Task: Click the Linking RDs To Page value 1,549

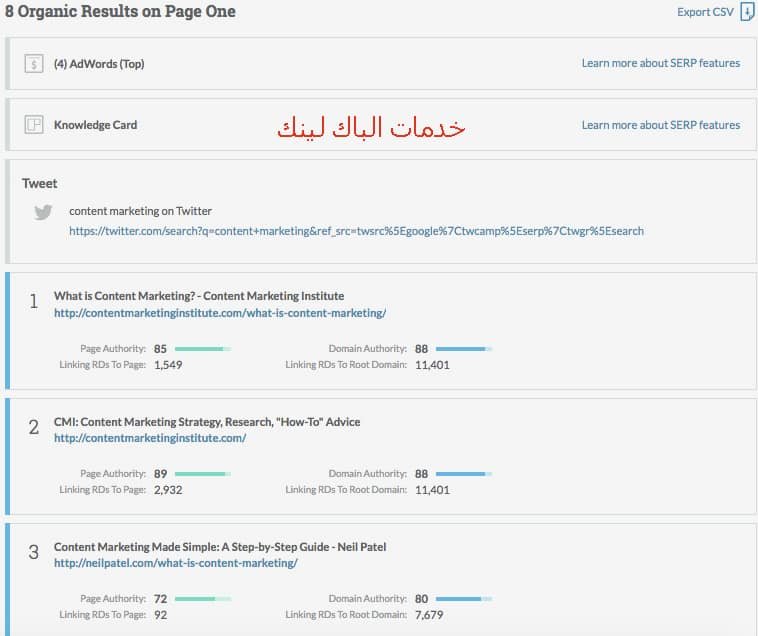Action: coord(168,365)
